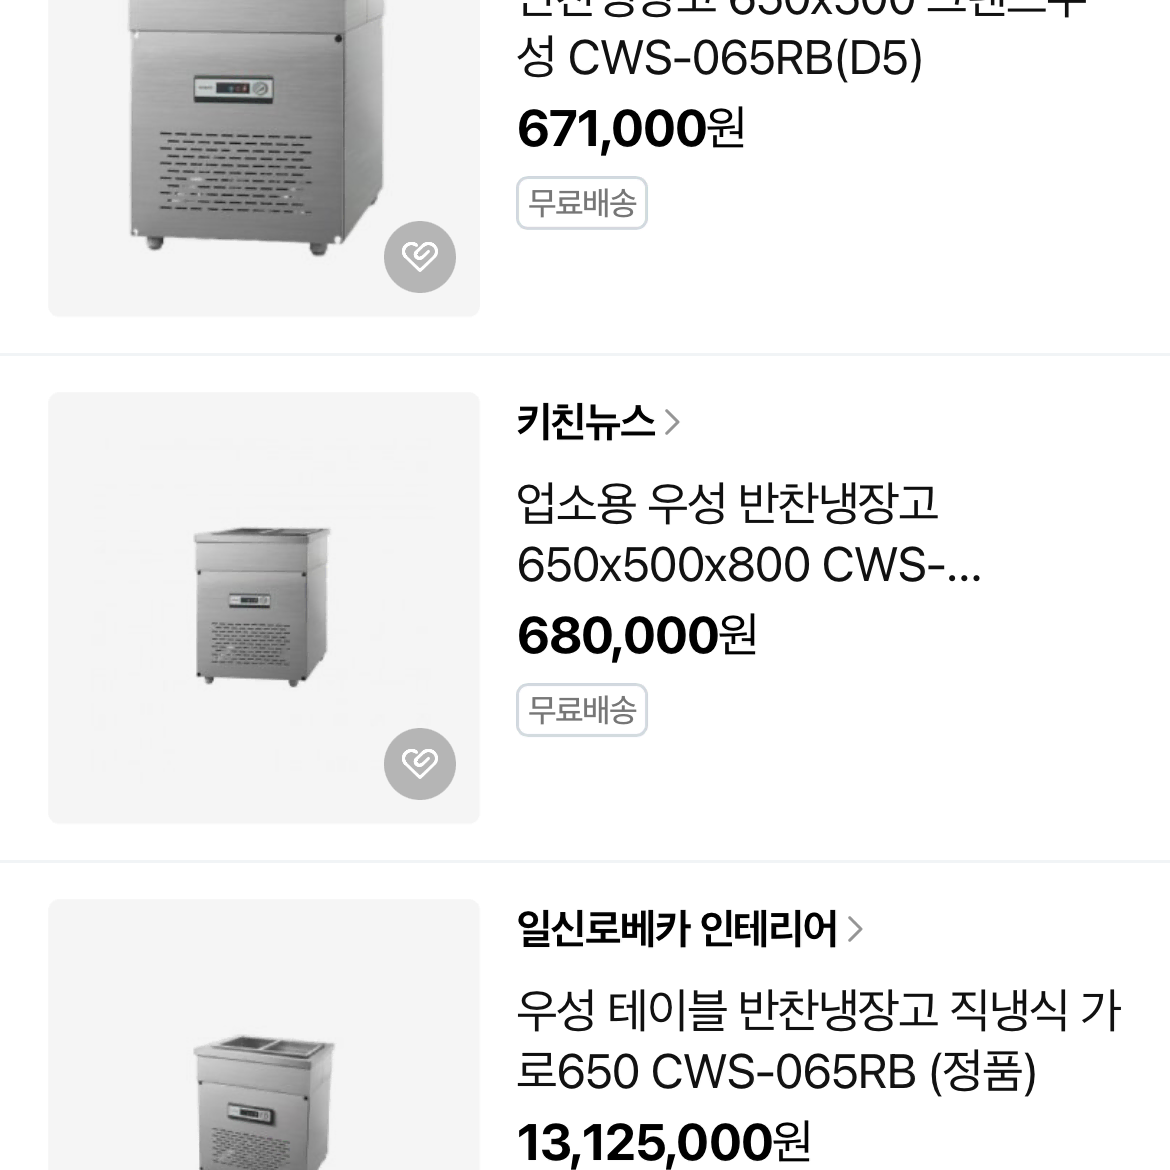Click the chevron arrow next to 키친뉴스

pyautogui.click(x=671, y=422)
